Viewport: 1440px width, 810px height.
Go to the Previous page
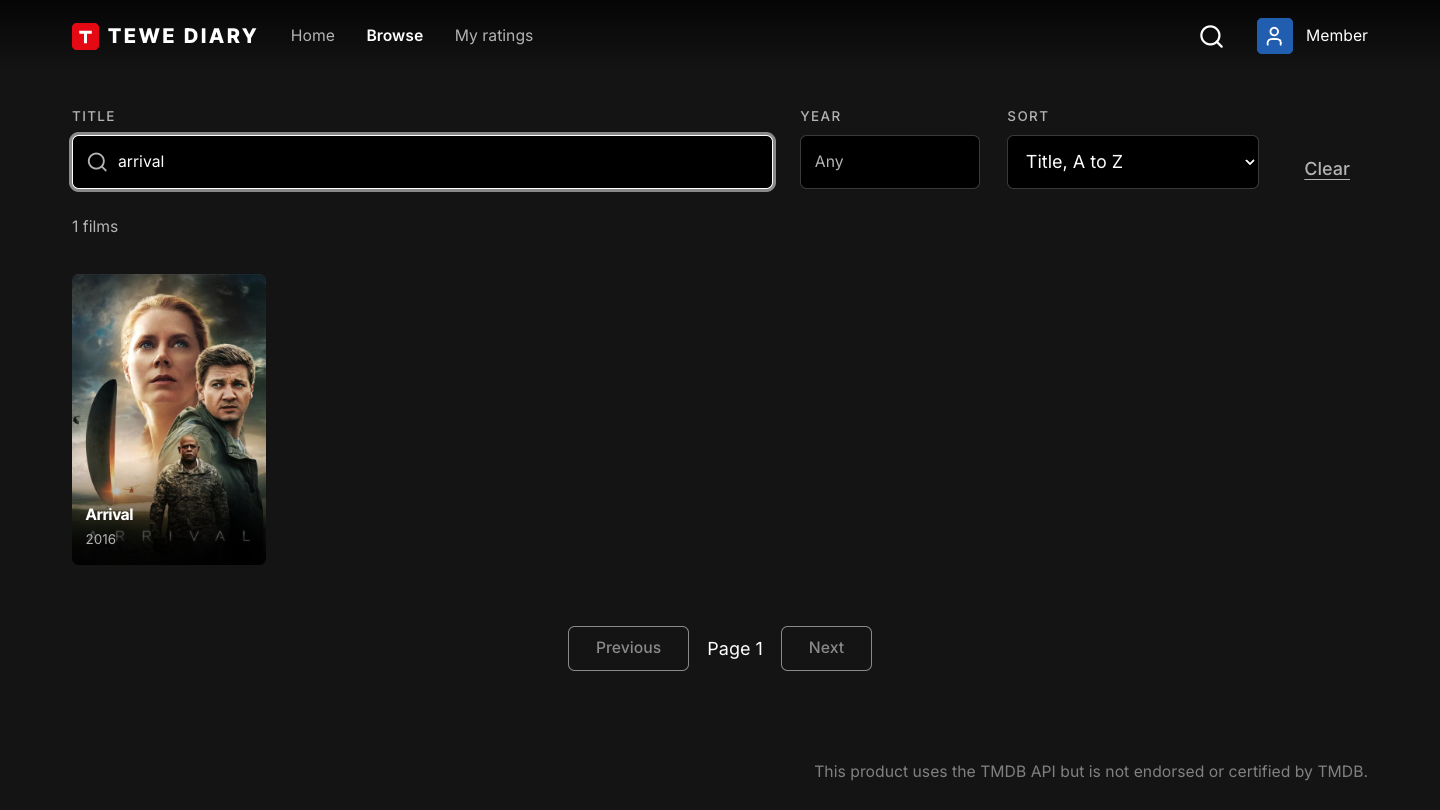(628, 648)
